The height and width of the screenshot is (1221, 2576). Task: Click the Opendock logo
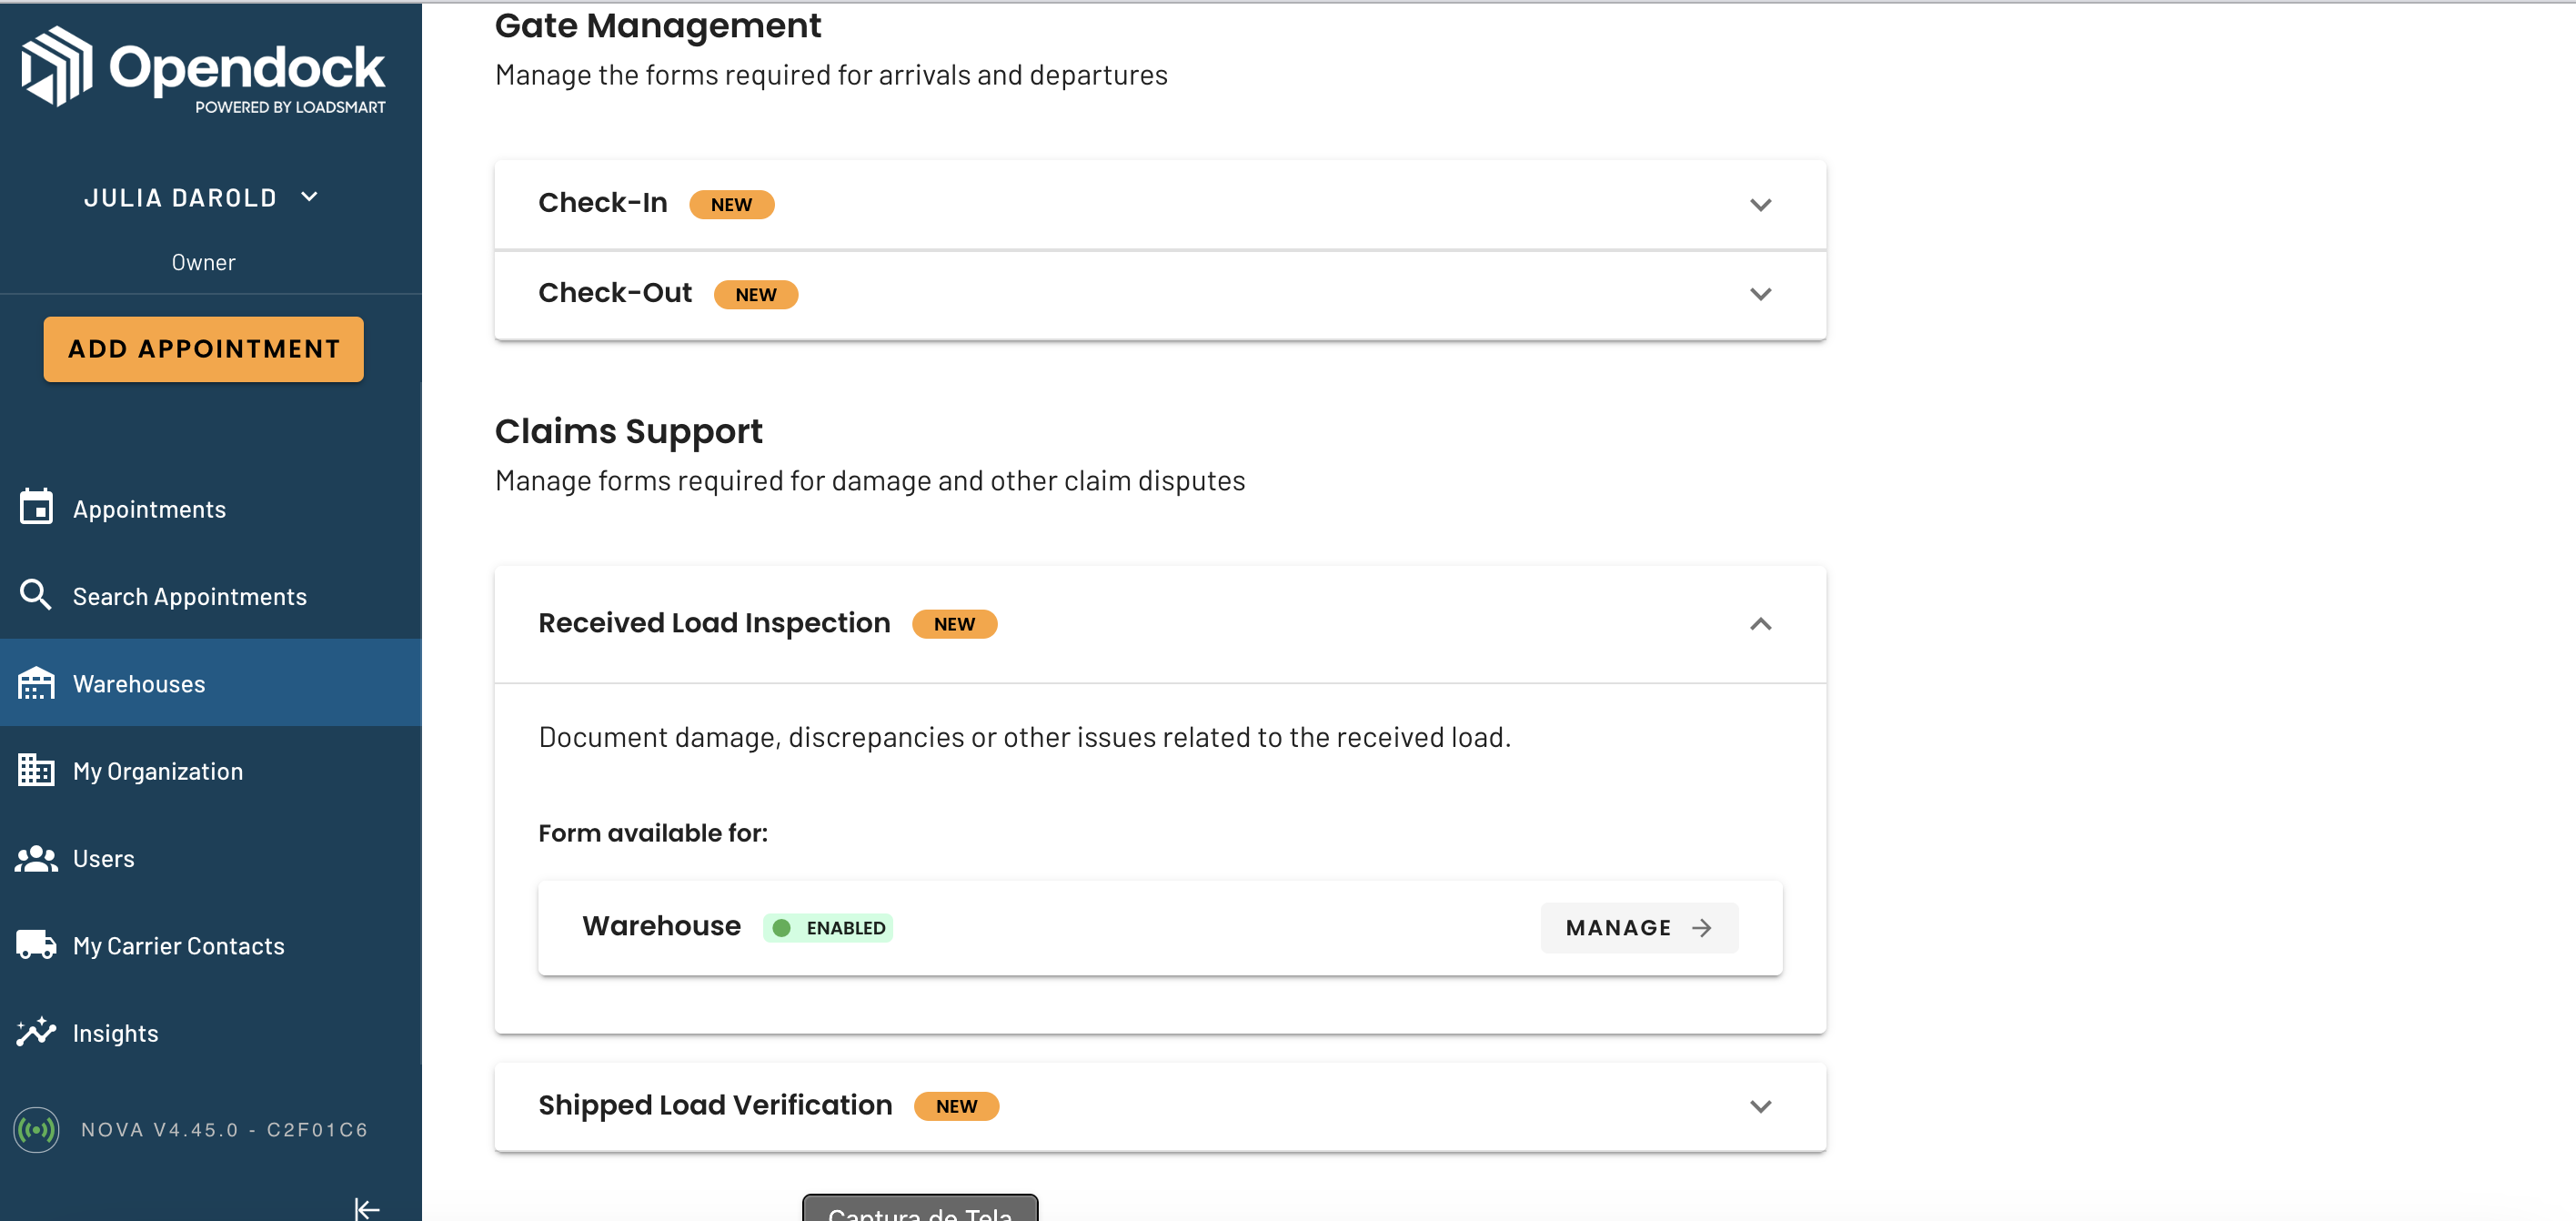[203, 68]
